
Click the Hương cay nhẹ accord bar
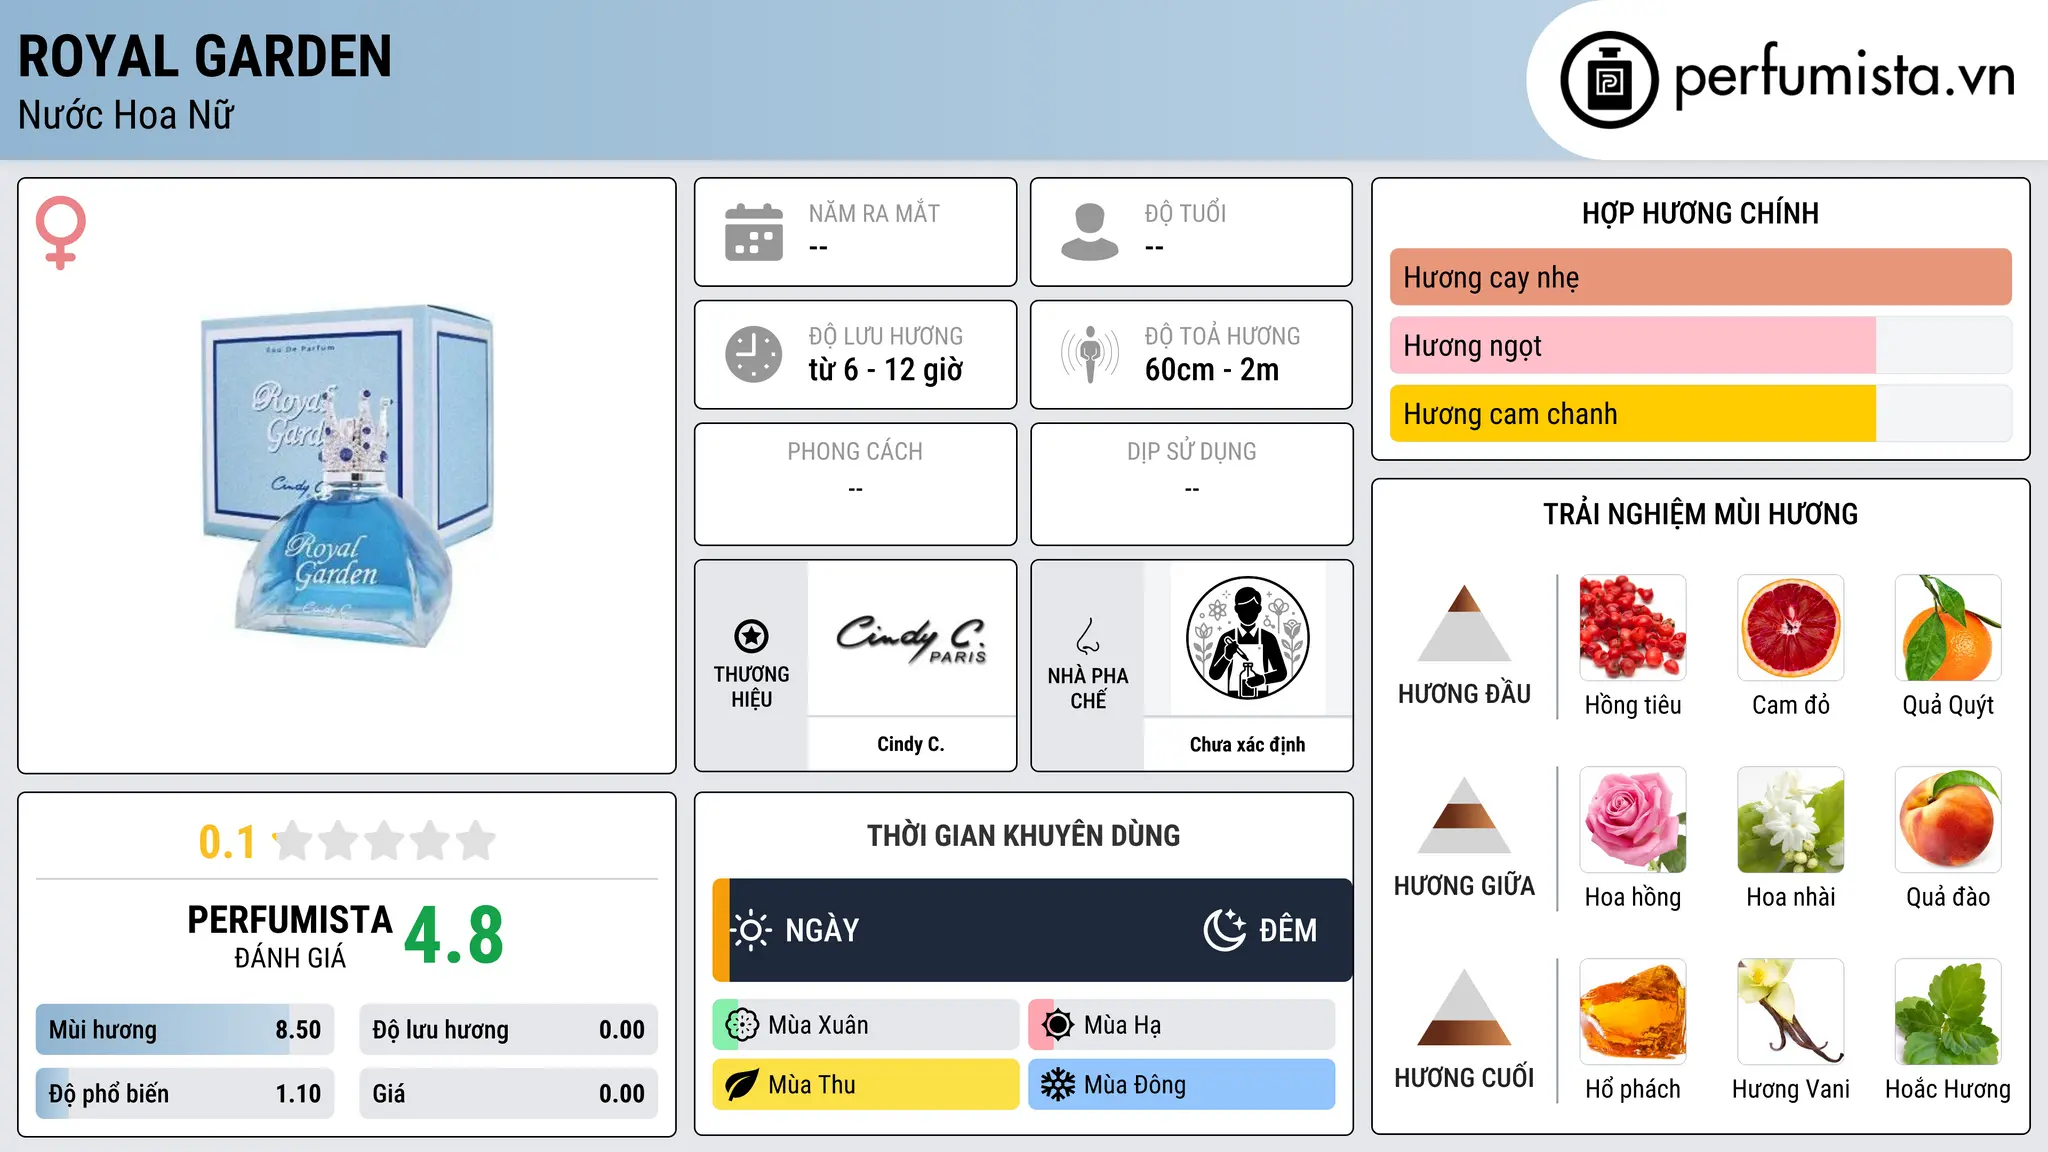1701,277
